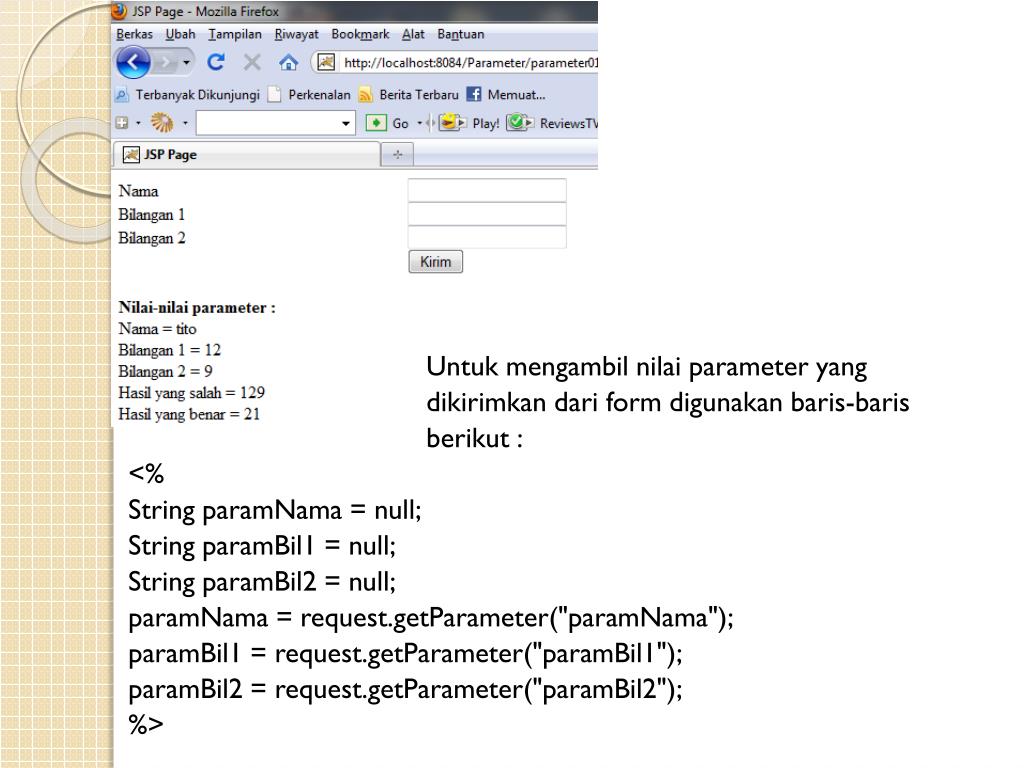Open the Alat menu
The image size is (1024, 768).
point(413,34)
